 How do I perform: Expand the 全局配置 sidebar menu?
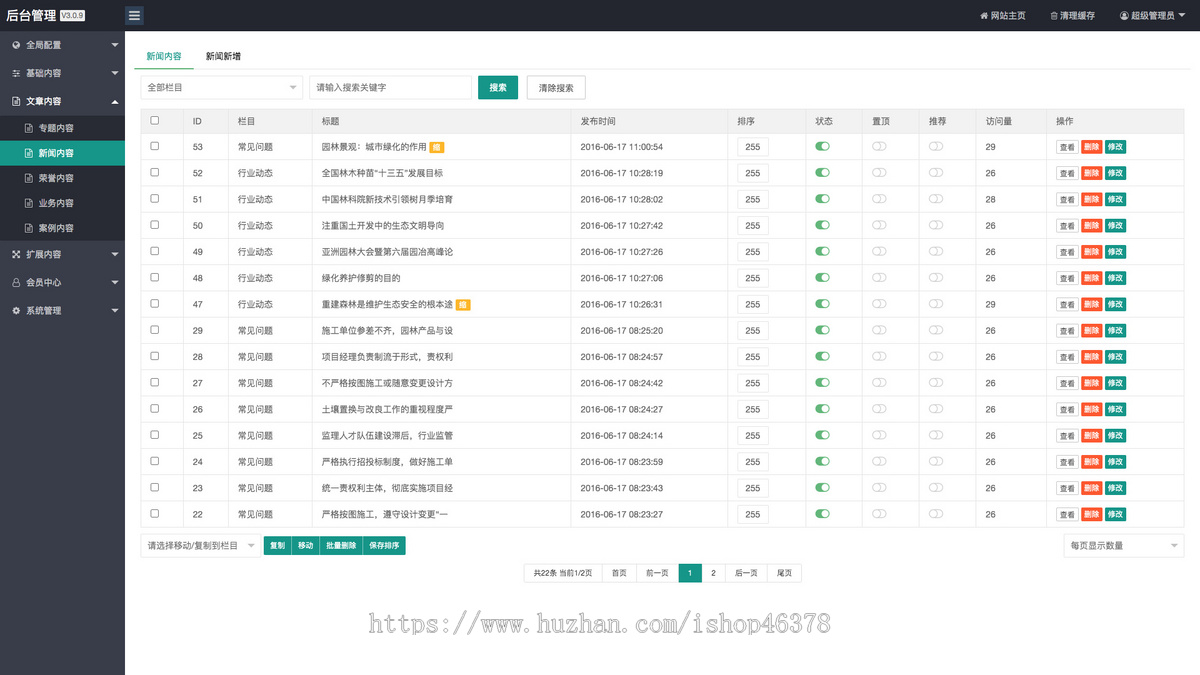point(62,45)
